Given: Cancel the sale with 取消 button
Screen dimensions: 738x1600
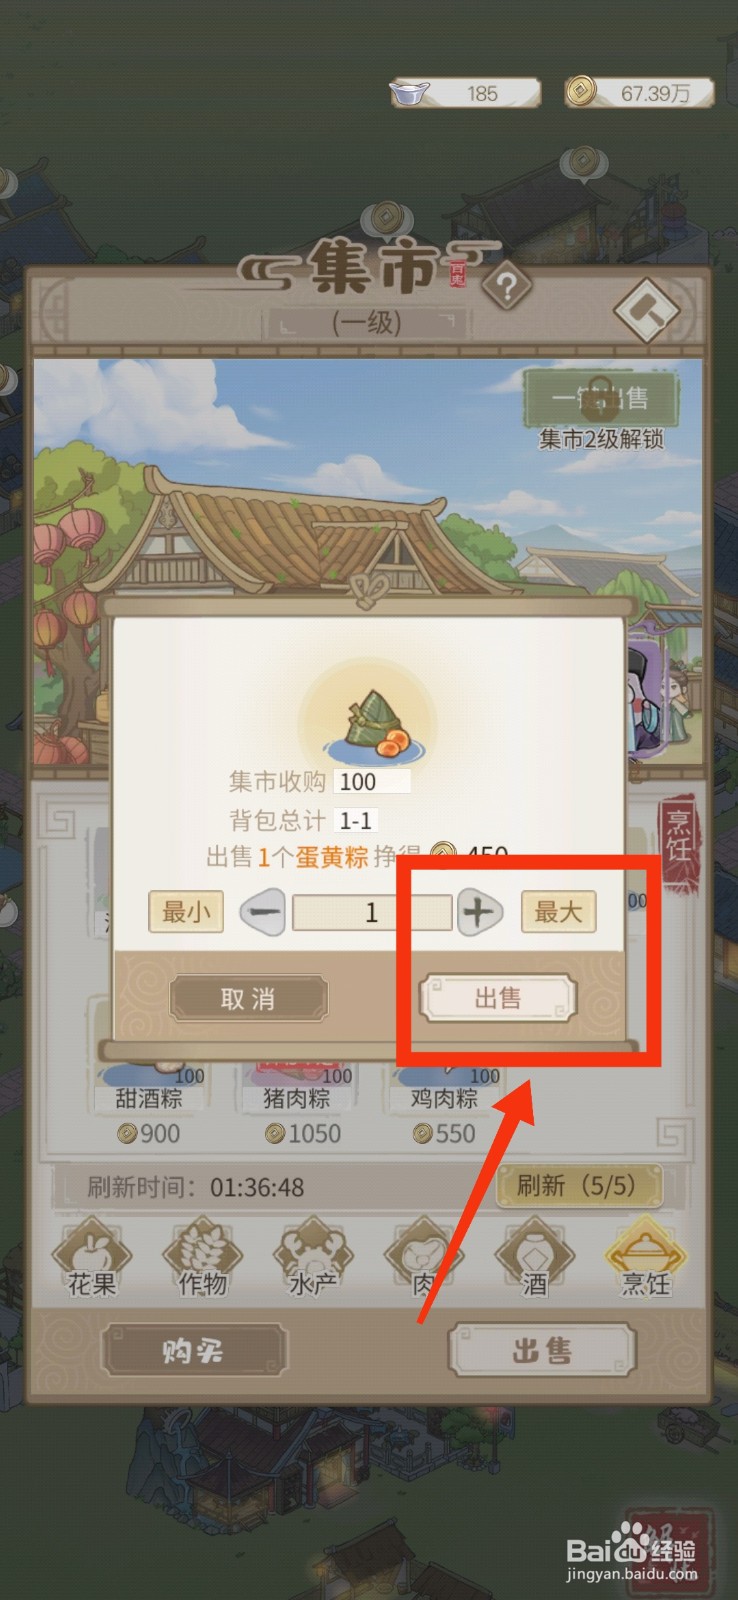Looking at the screenshot, I should 248,998.
